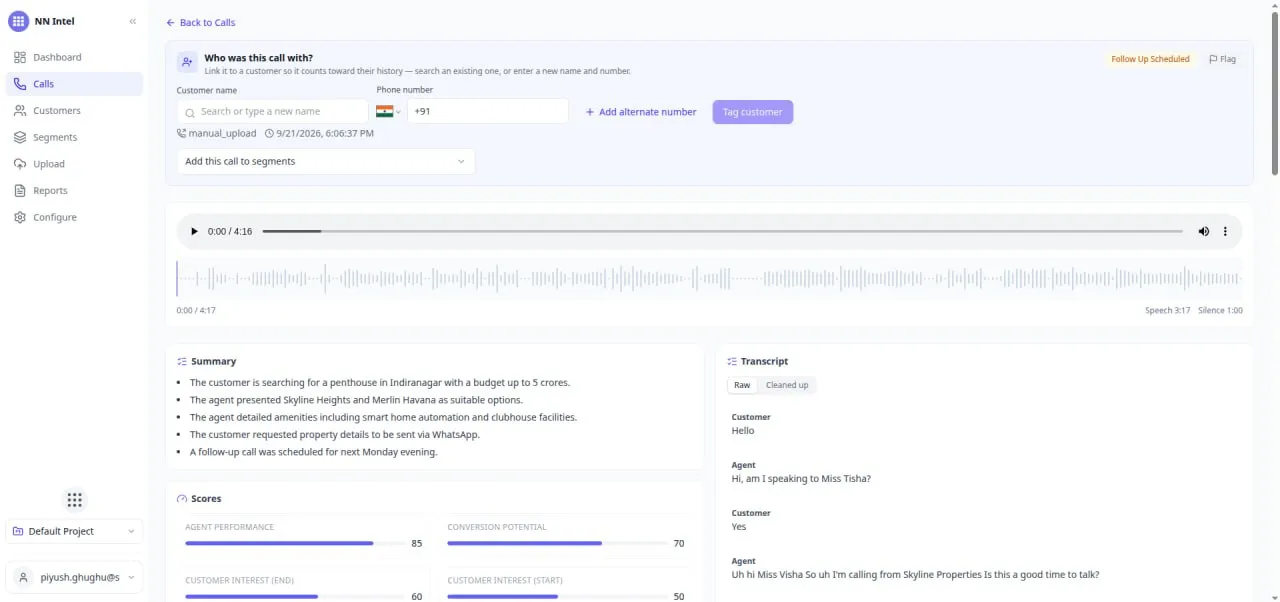Click the audio progress seek bar
The image size is (1280, 602).
pyautogui.click(x=723, y=231)
